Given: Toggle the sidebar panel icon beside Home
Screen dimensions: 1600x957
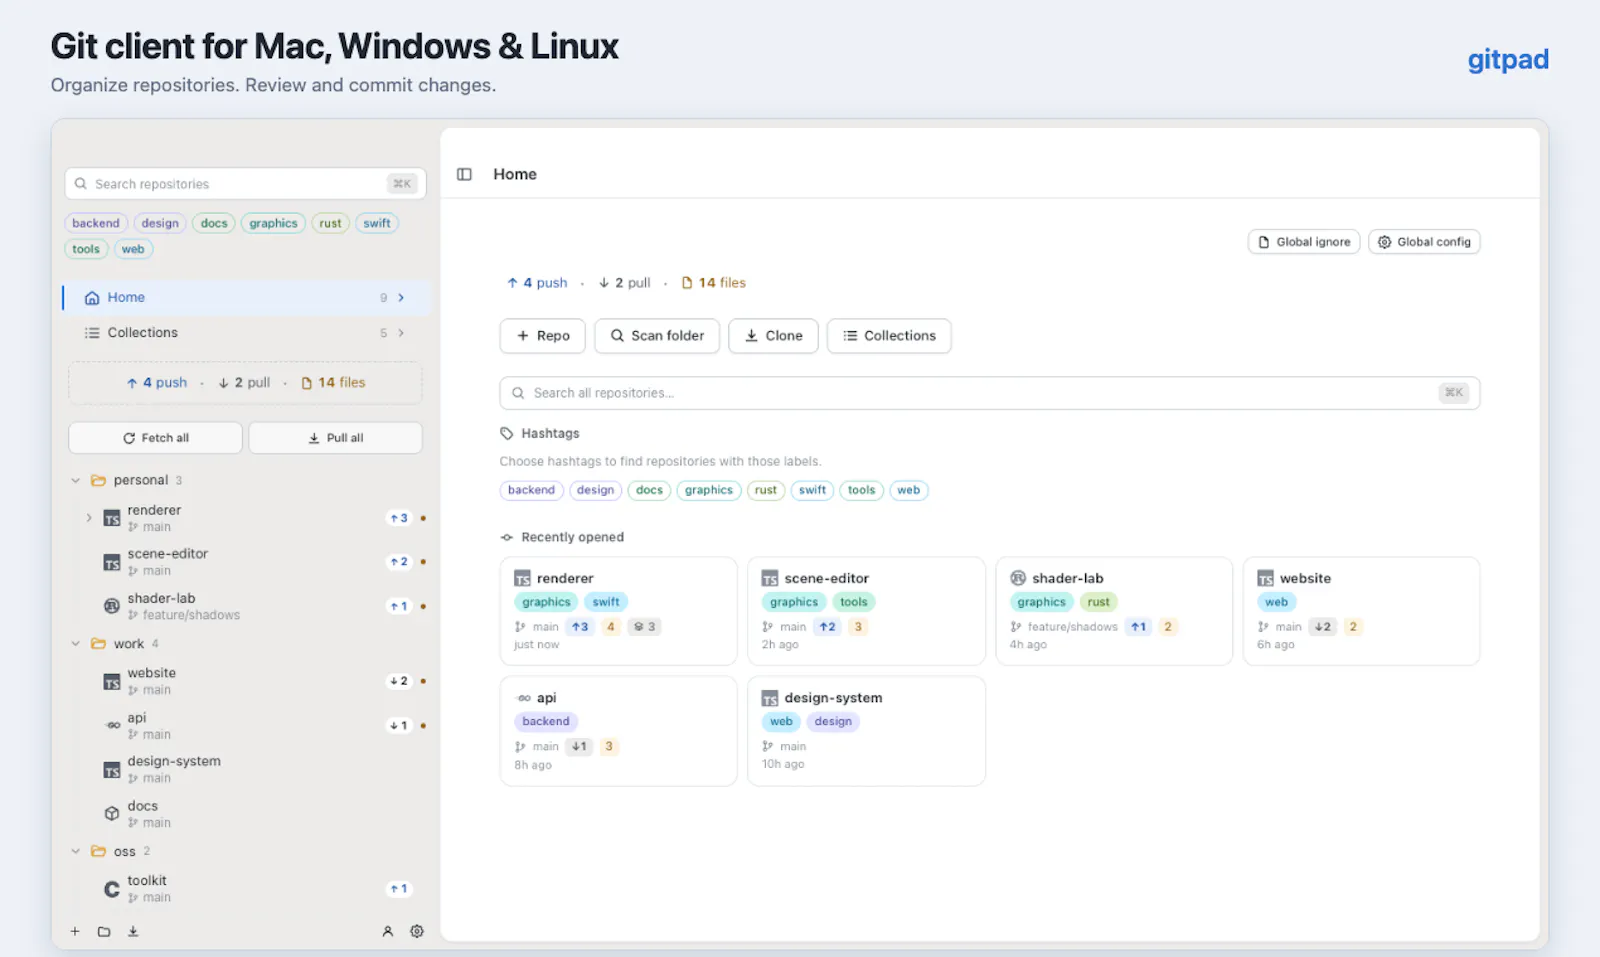Looking at the screenshot, I should click(x=464, y=174).
